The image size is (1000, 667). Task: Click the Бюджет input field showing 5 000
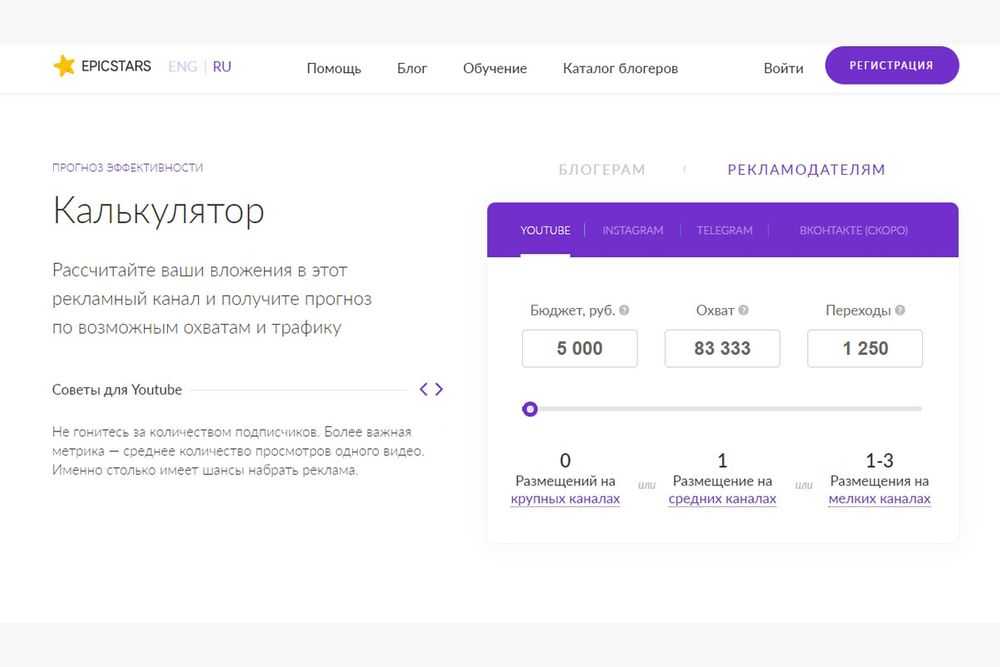click(580, 349)
